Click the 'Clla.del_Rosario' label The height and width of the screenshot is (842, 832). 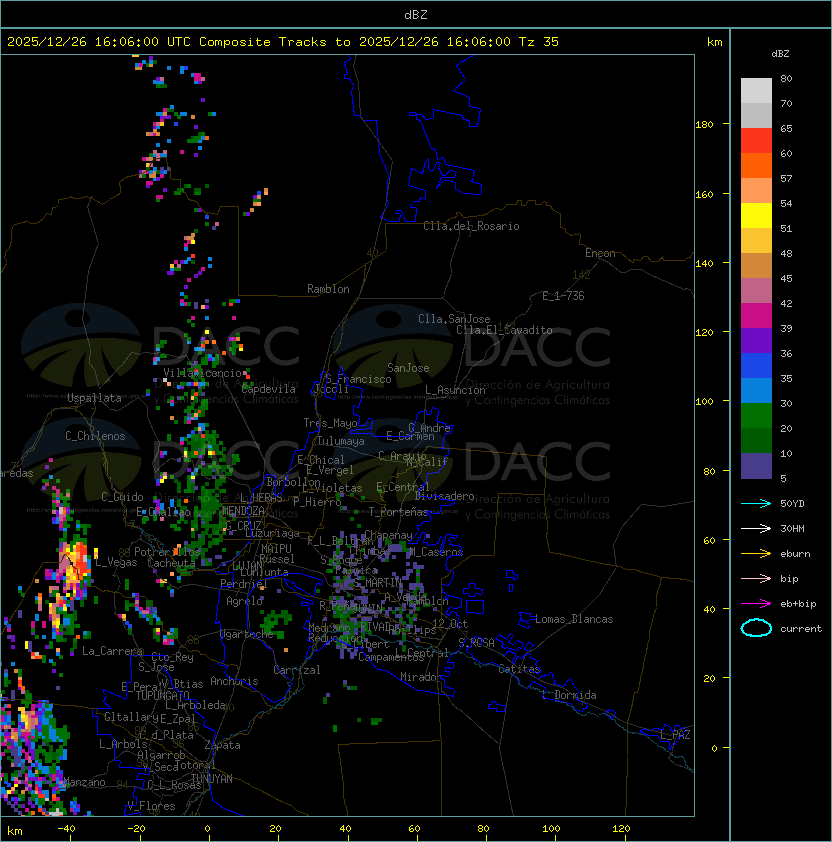(471, 226)
